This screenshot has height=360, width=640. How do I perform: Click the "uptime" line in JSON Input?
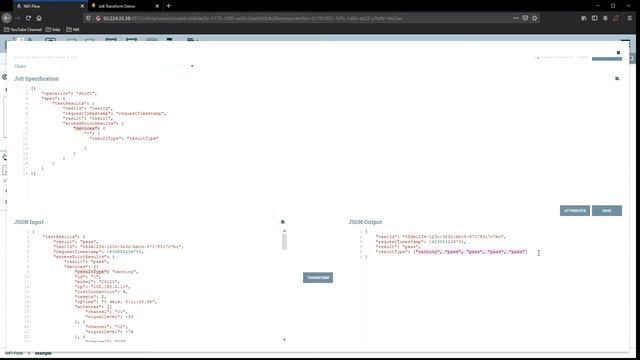pos(116,302)
